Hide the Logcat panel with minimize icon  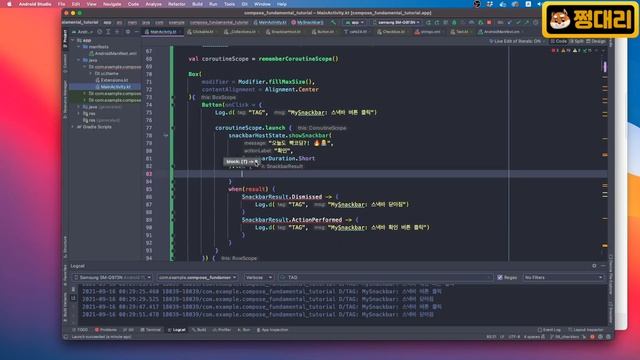[603, 266]
